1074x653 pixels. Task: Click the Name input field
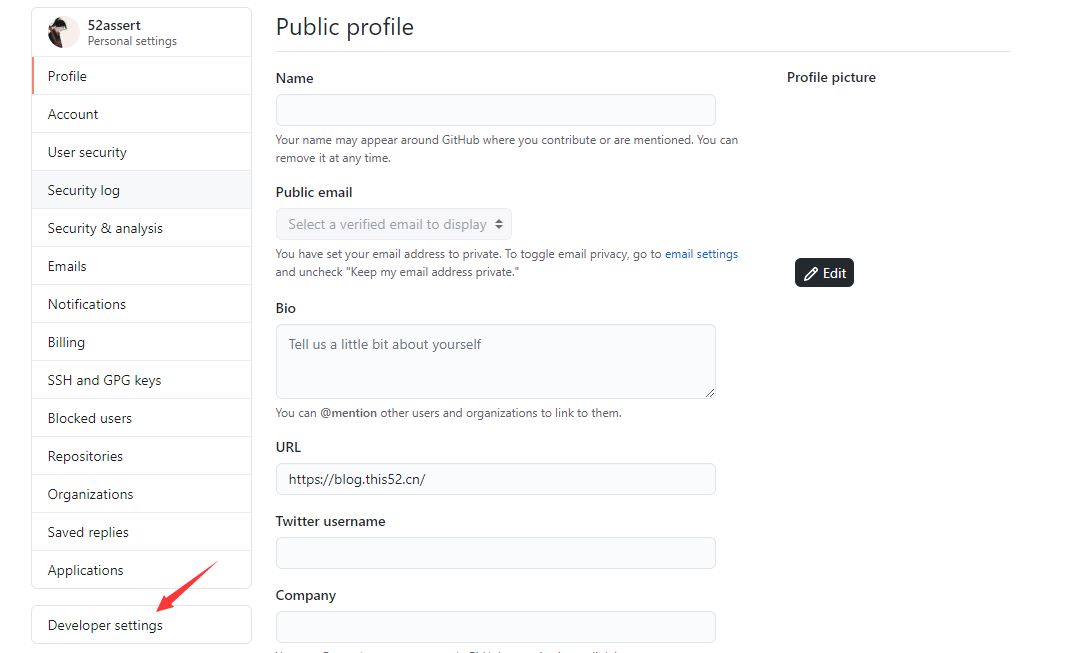tap(496, 110)
